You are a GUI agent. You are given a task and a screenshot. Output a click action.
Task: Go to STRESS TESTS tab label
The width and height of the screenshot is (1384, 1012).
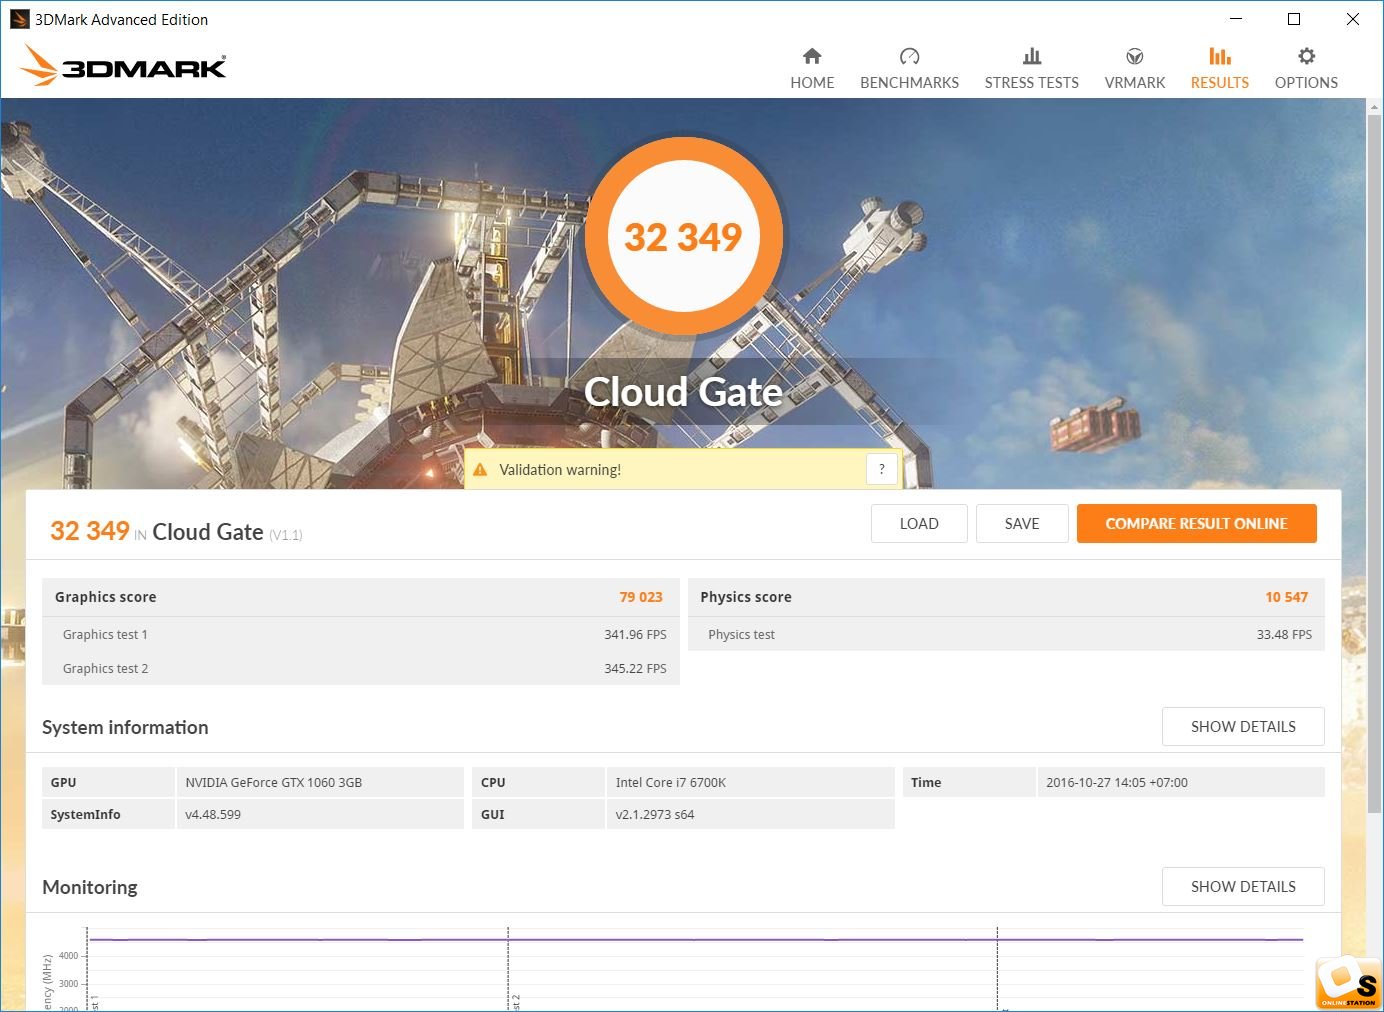tap(1032, 83)
